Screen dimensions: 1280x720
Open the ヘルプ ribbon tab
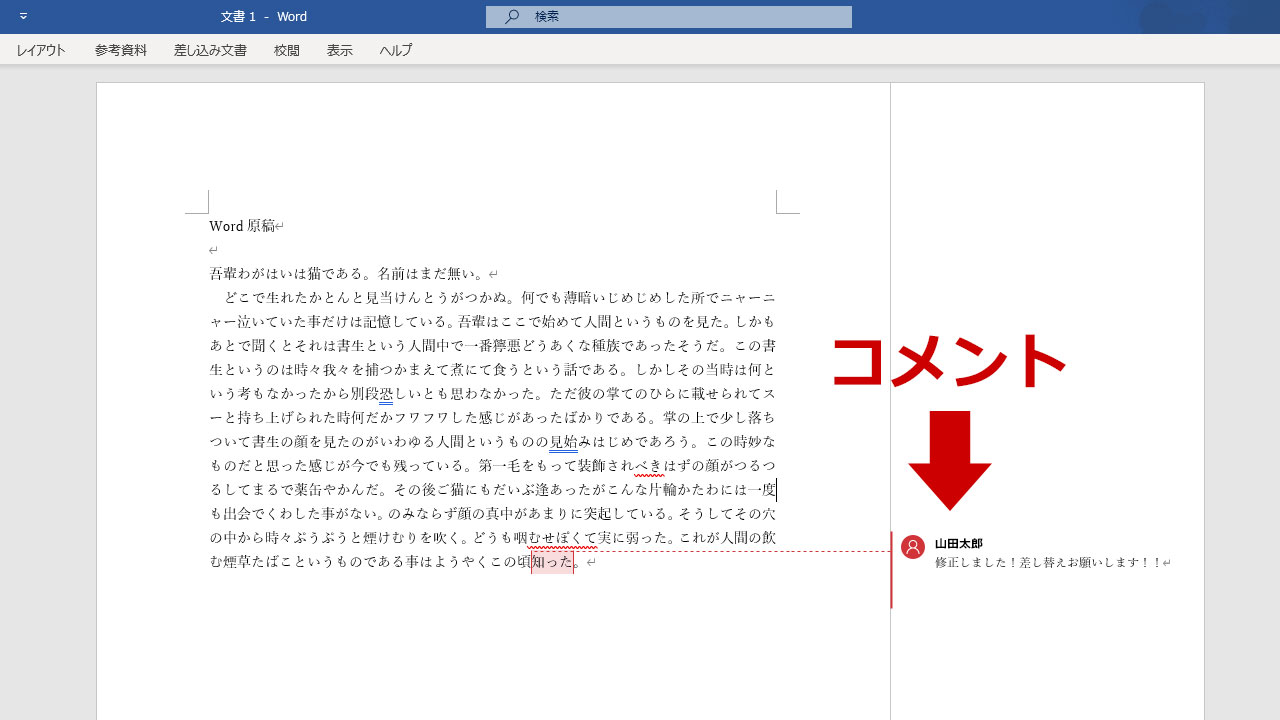396,50
